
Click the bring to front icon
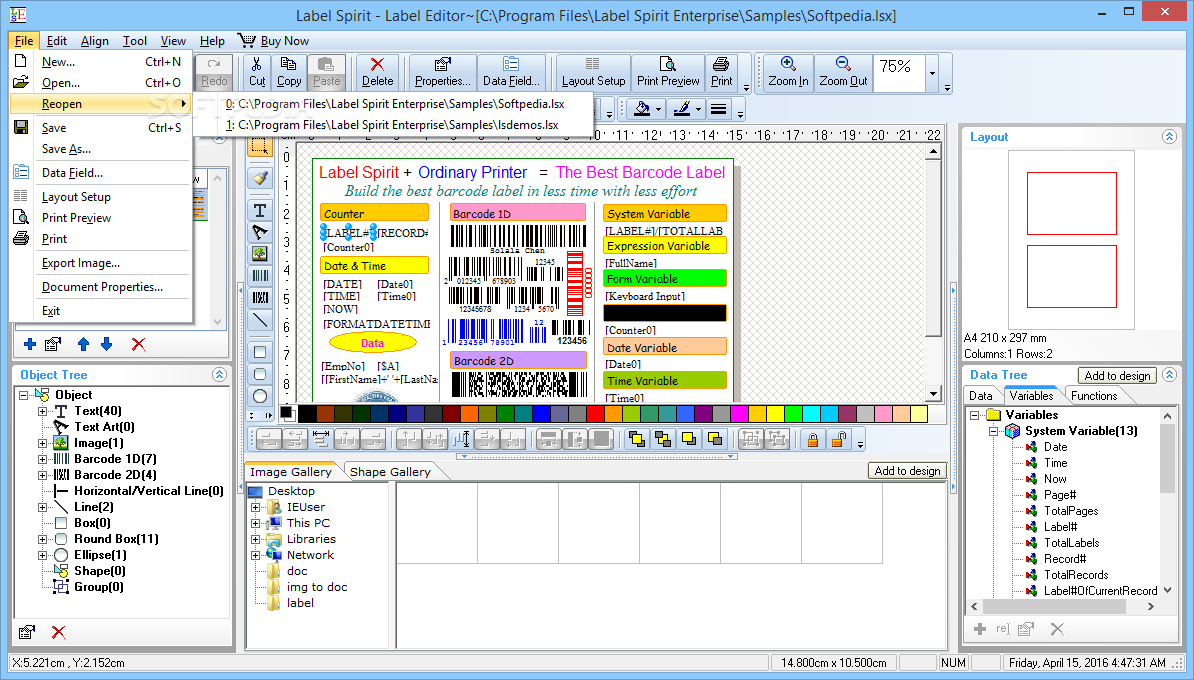coord(637,439)
